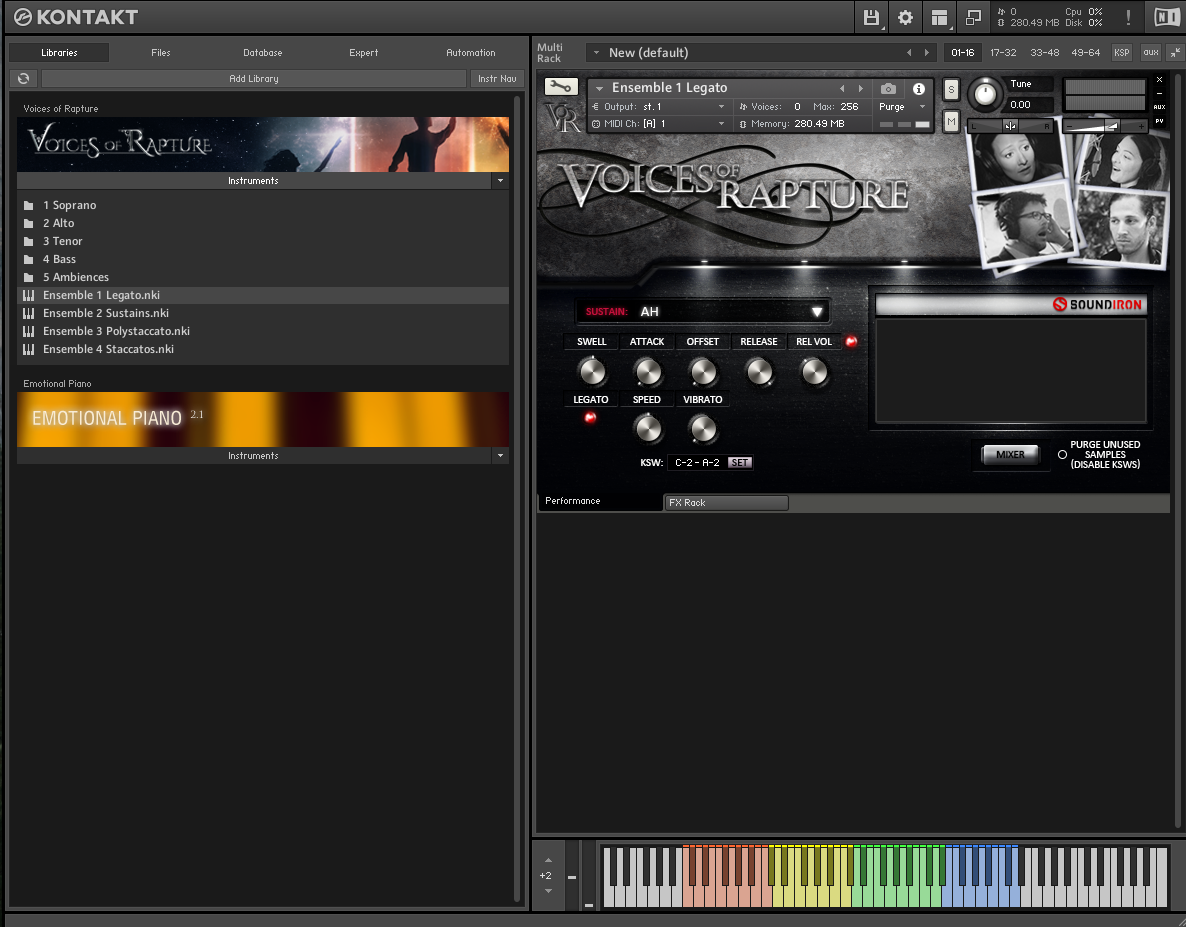1186x927 pixels.
Task: Switch to the Files tab
Action: (x=160, y=53)
